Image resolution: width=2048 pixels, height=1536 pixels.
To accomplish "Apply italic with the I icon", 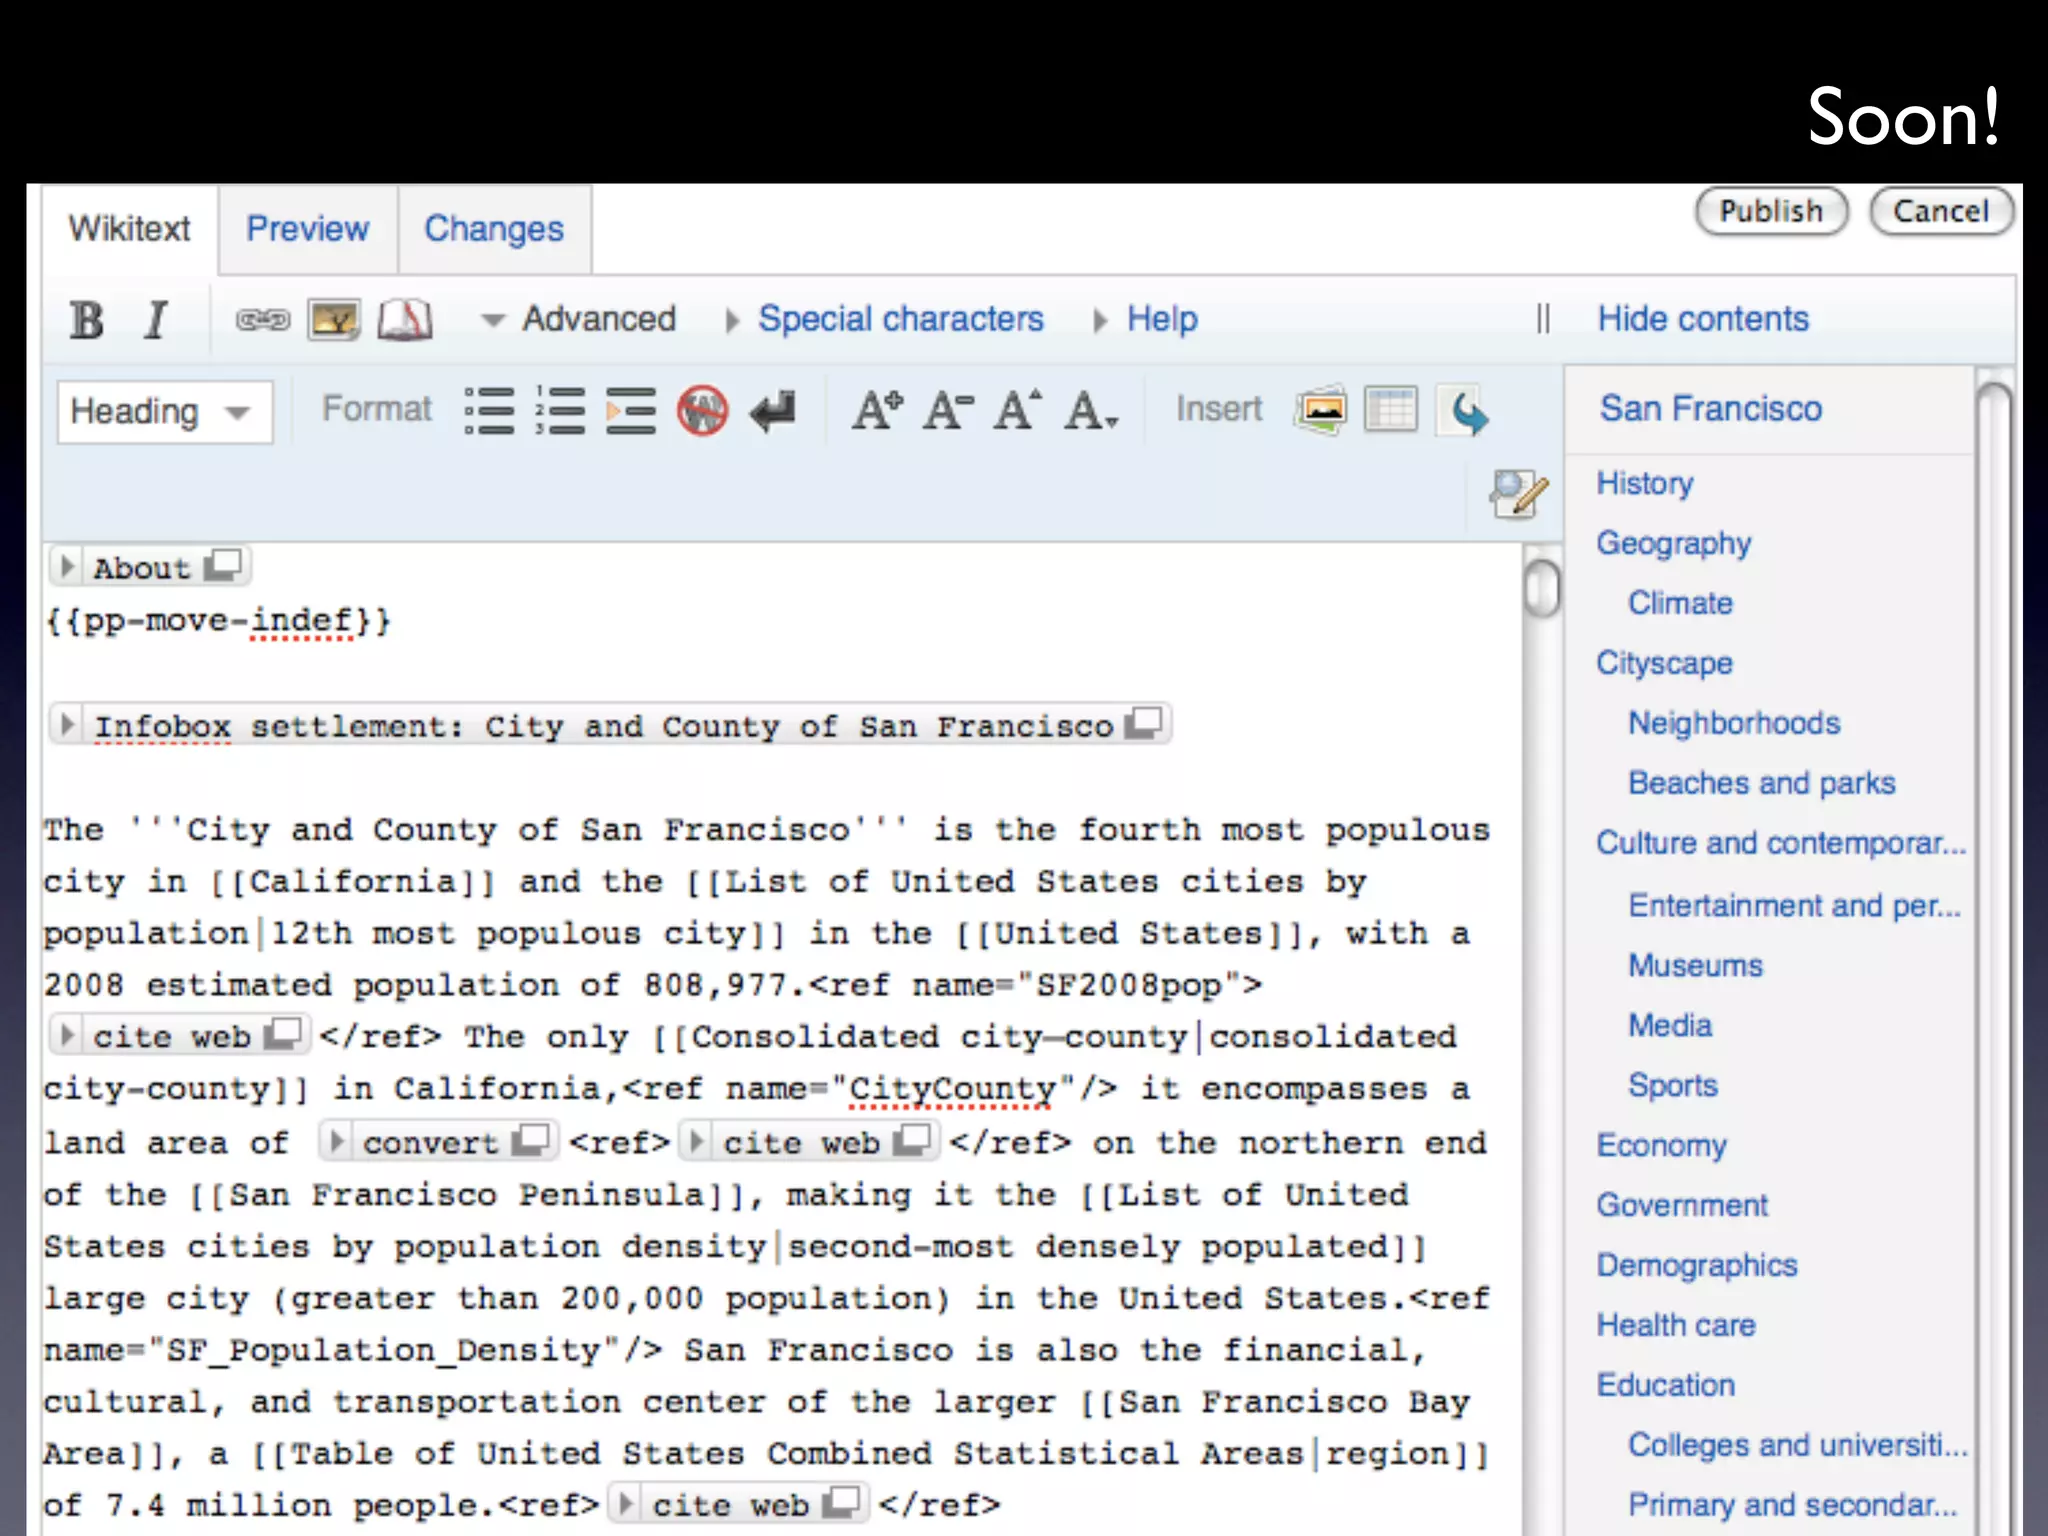I will (x=155, y=320).
